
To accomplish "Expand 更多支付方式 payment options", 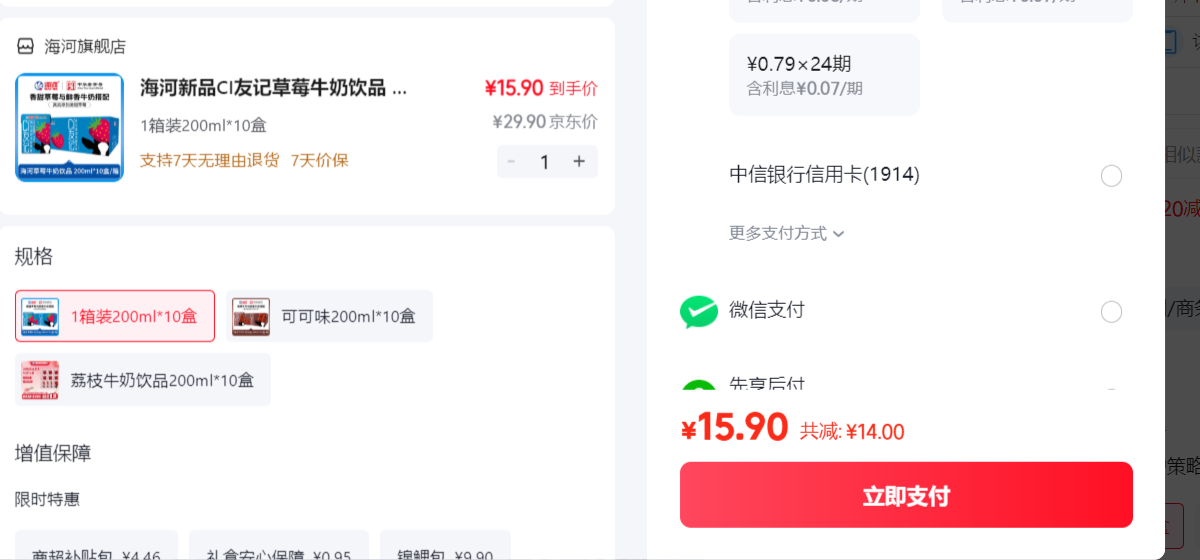I will pyautogui.click(x=787, y=233).
